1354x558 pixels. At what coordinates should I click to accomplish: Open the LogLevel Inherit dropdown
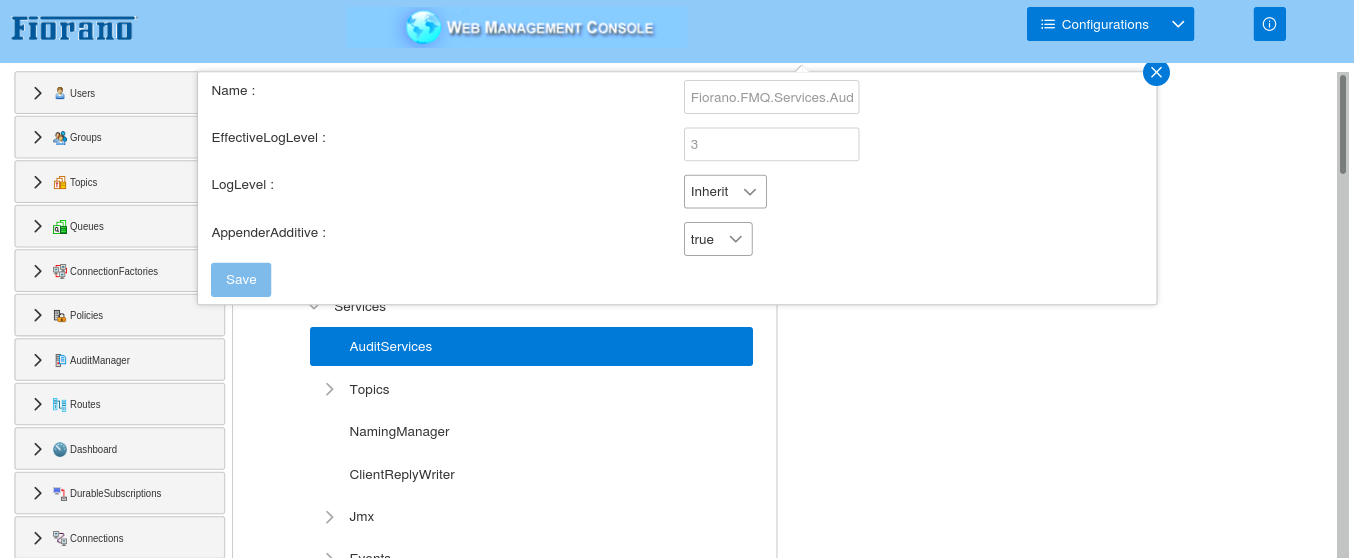pos(725,191)
